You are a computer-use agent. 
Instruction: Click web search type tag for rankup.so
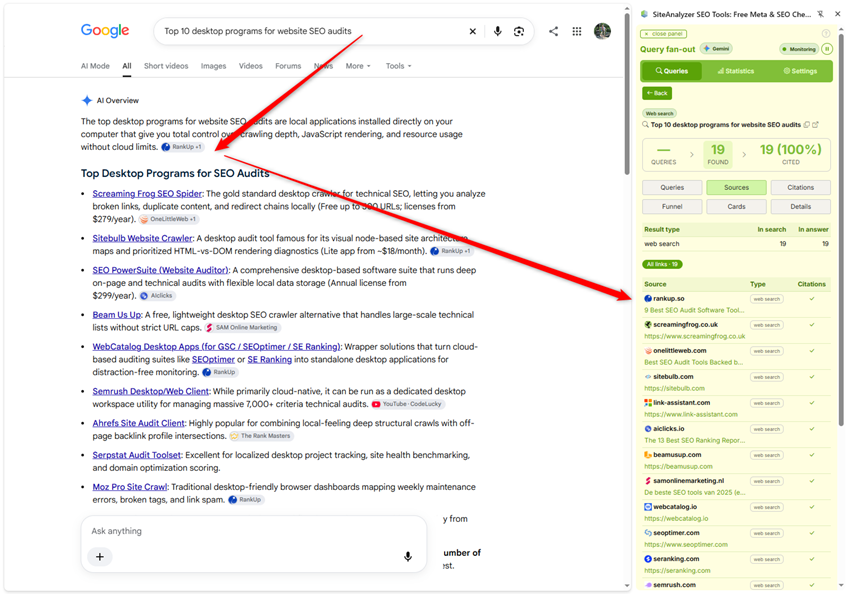tap(767, 299)
